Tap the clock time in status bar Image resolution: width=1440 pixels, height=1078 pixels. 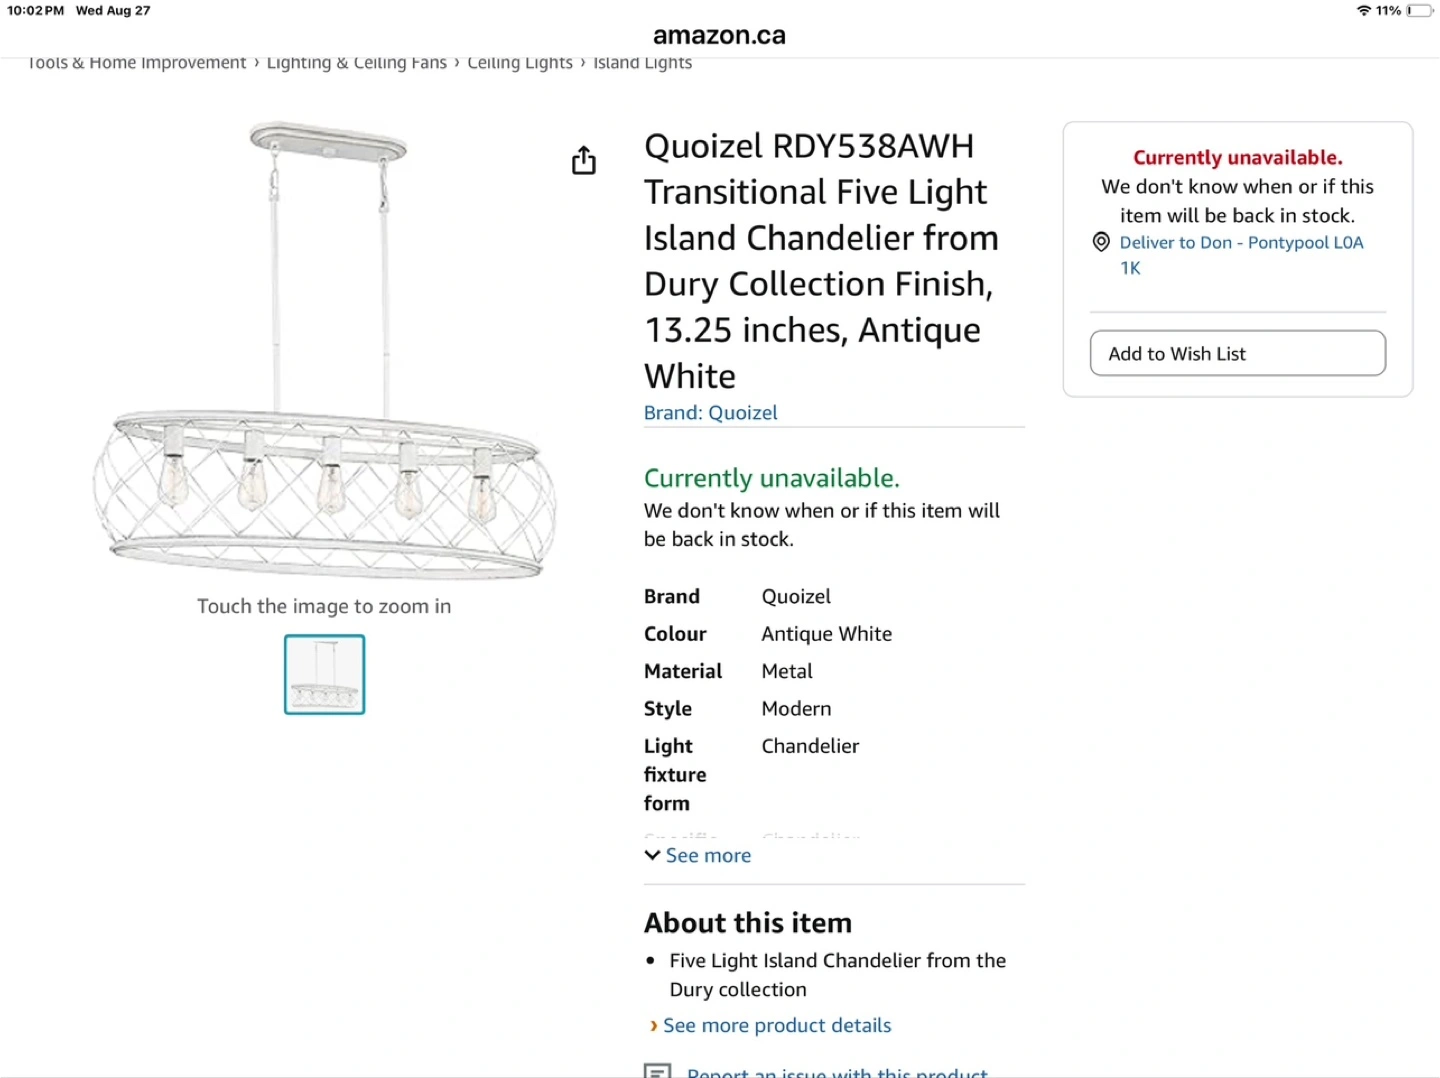(35, 11)
